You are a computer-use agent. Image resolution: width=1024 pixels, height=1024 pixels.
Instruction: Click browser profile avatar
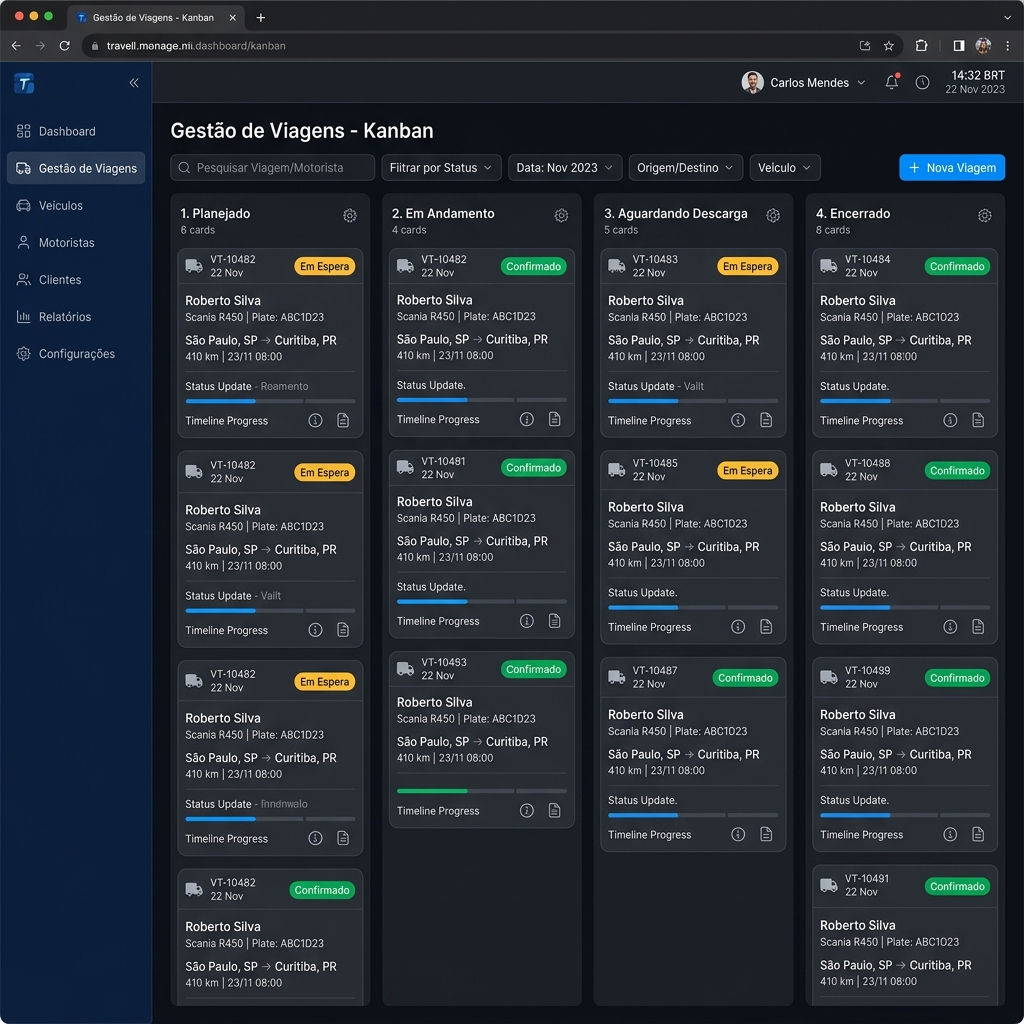983,45
